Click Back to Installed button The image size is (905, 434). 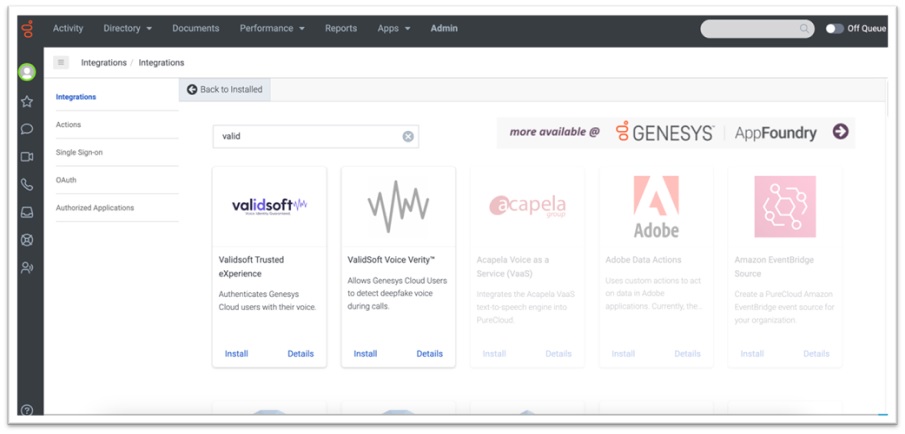(x=225, y=90)
